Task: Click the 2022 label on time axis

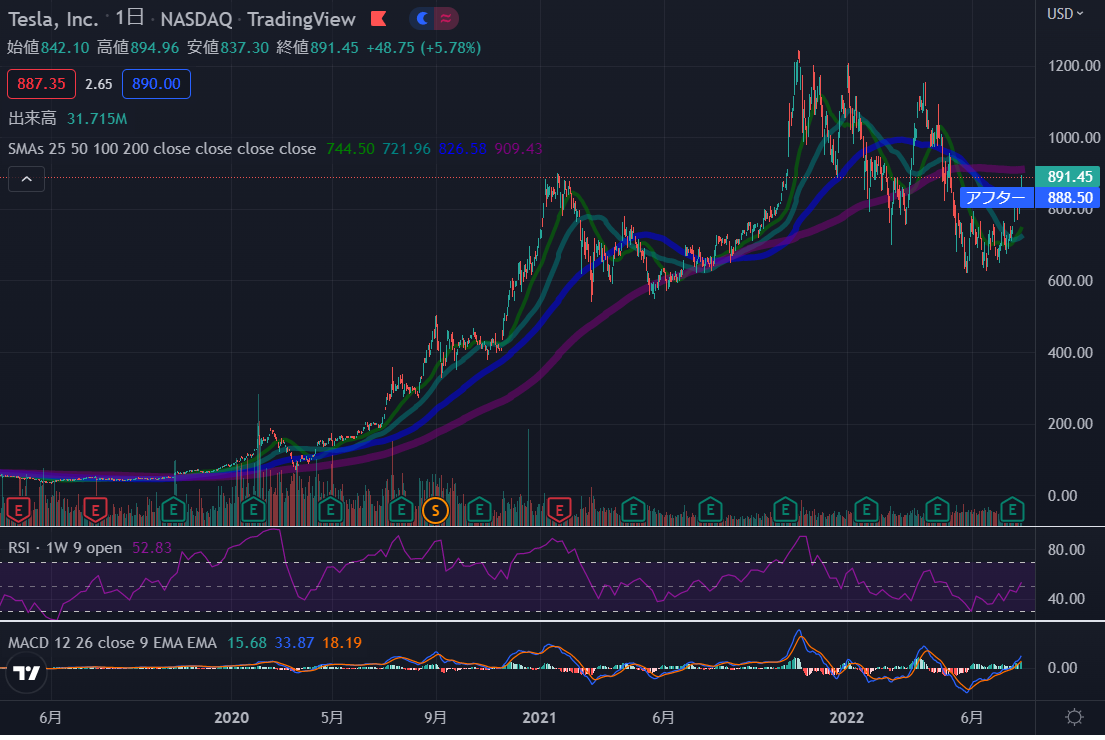Action: (x=846, y=717)
